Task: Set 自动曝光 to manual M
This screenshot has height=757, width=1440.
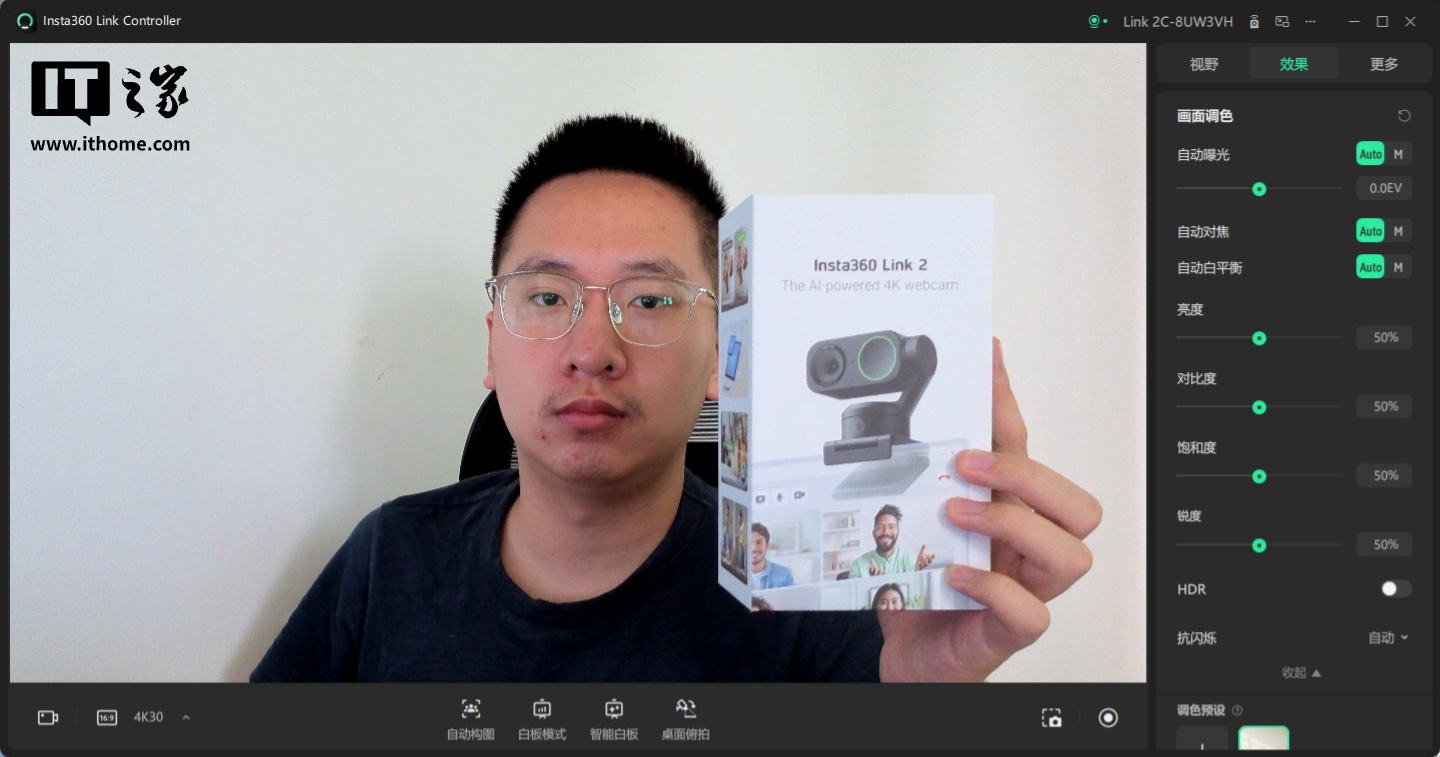Action: point(1398,154)
